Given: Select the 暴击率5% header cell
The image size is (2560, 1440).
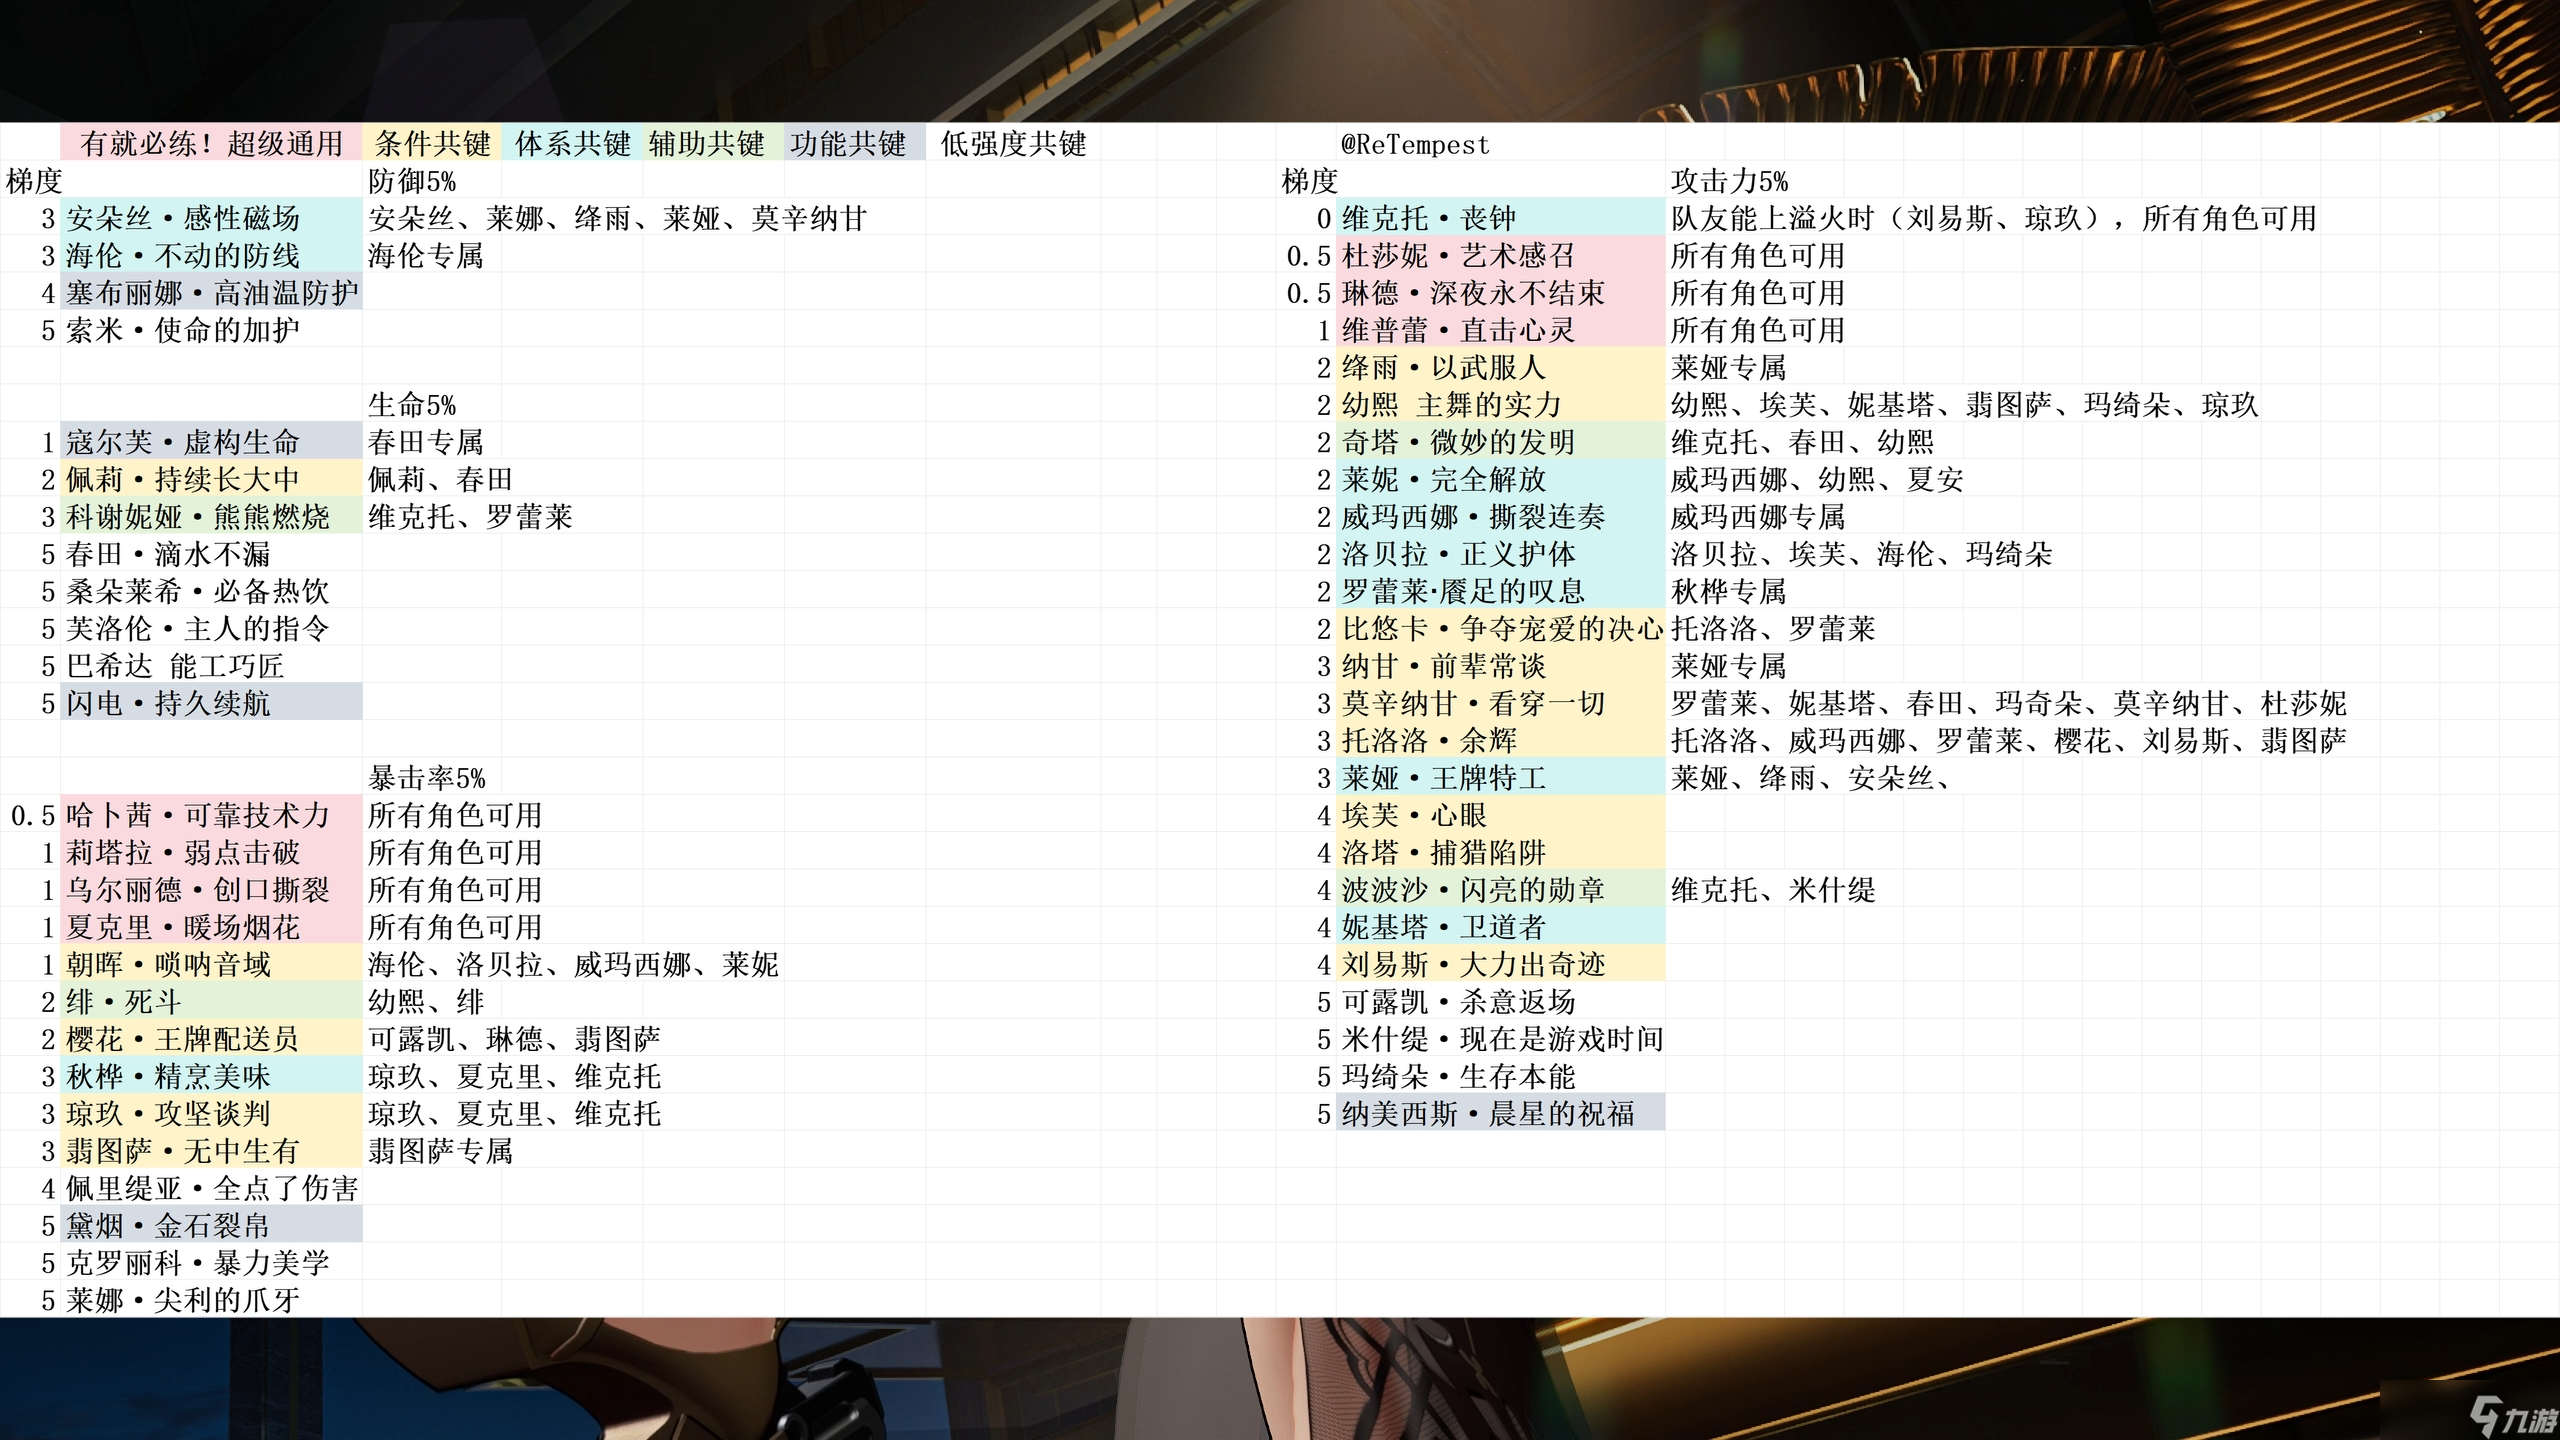Looking at the screenshot, I should (427, 778).
